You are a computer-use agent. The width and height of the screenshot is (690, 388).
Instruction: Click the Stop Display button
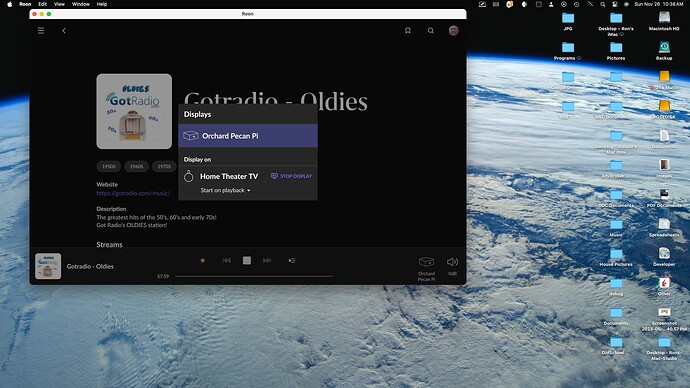tap(291, 176)
